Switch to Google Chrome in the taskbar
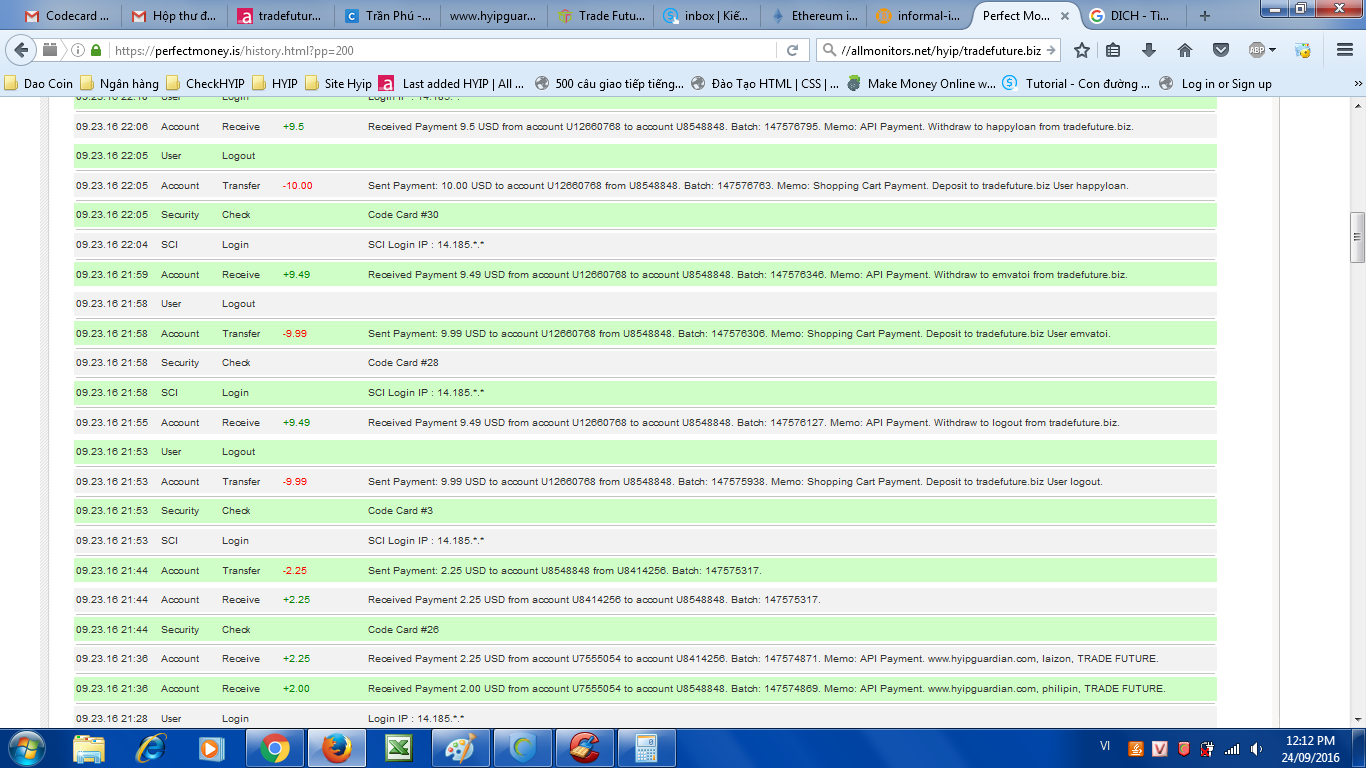1366x768 pixels. click(275, 748)
